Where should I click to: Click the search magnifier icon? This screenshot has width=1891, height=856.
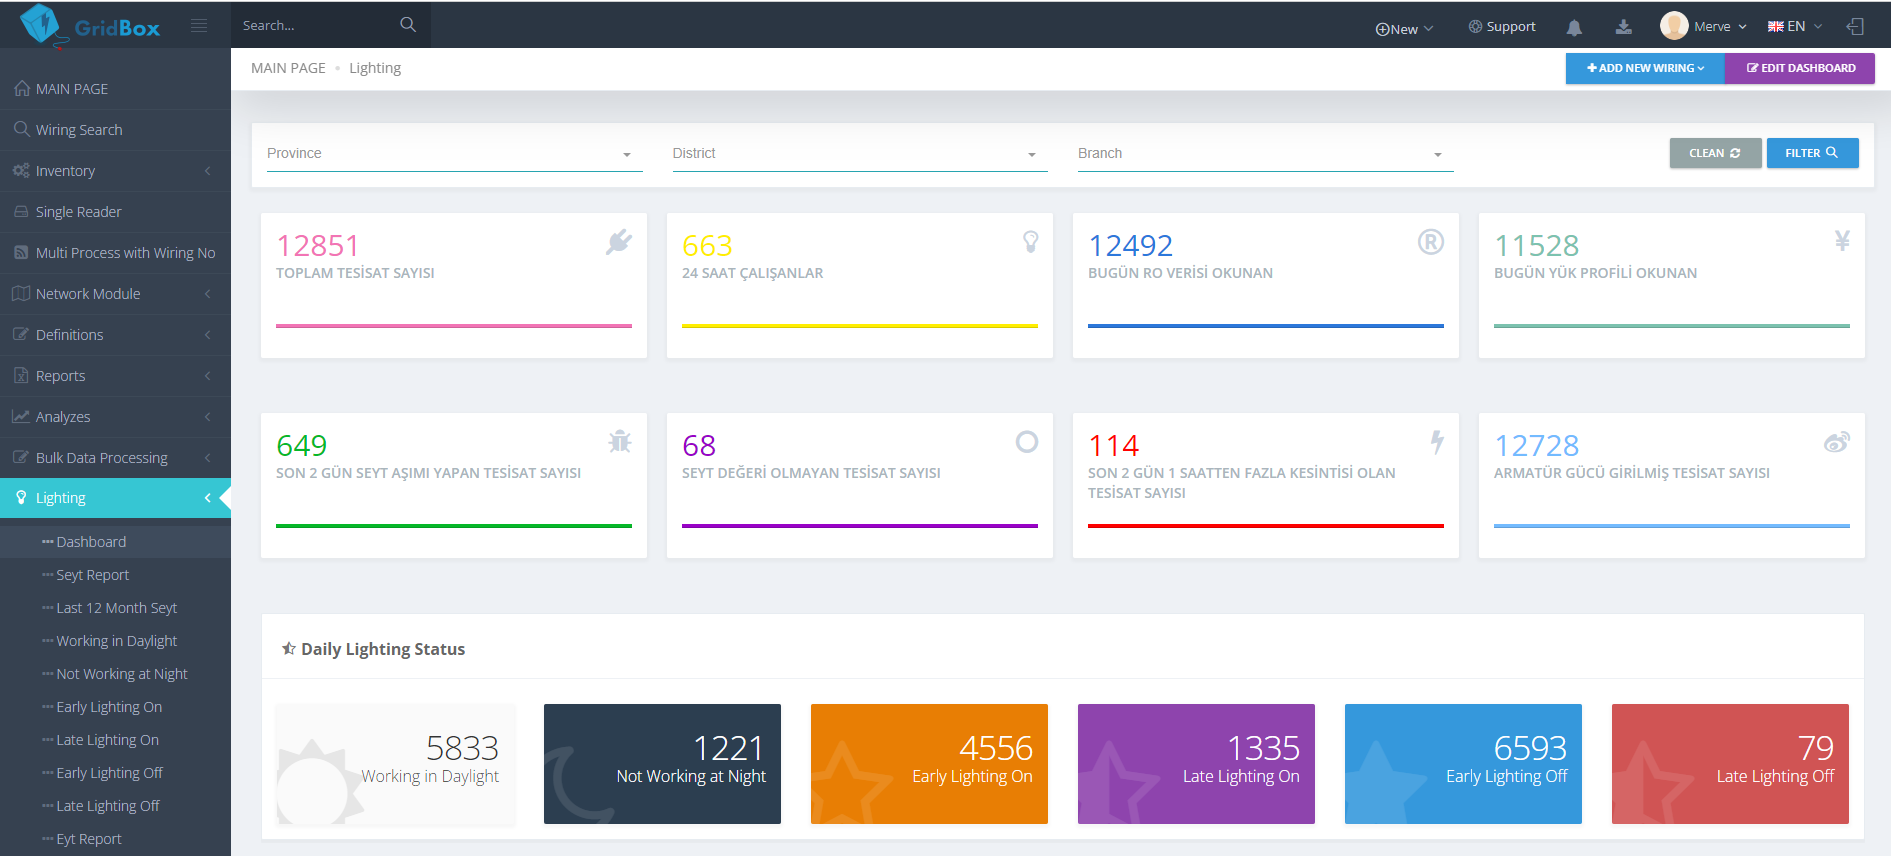(408, 25)
